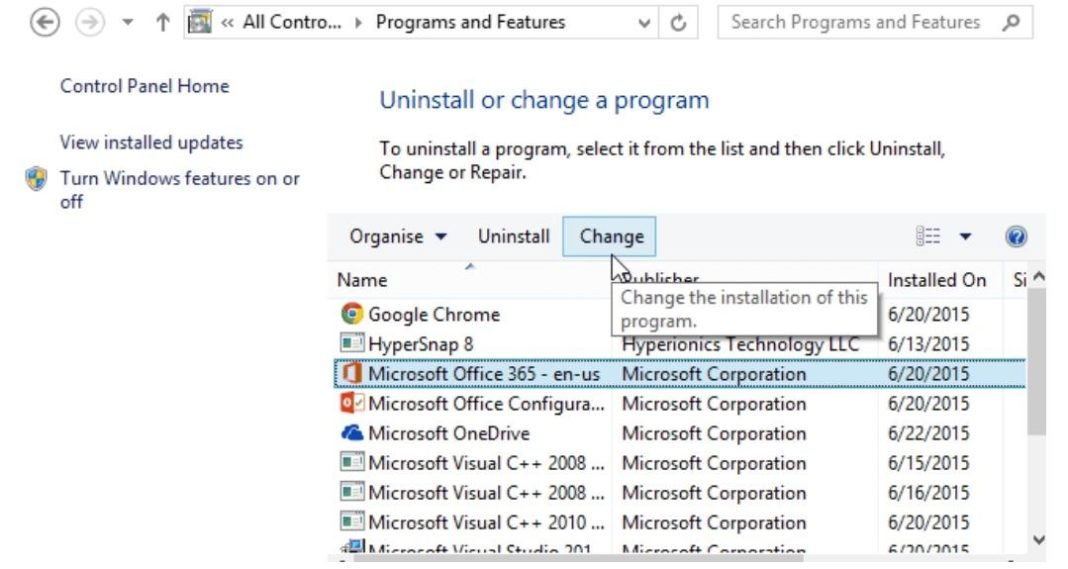Click the Microsoft OneDrive cloud icon
This screenshot has height=569, width=1068.
[351, 433]
